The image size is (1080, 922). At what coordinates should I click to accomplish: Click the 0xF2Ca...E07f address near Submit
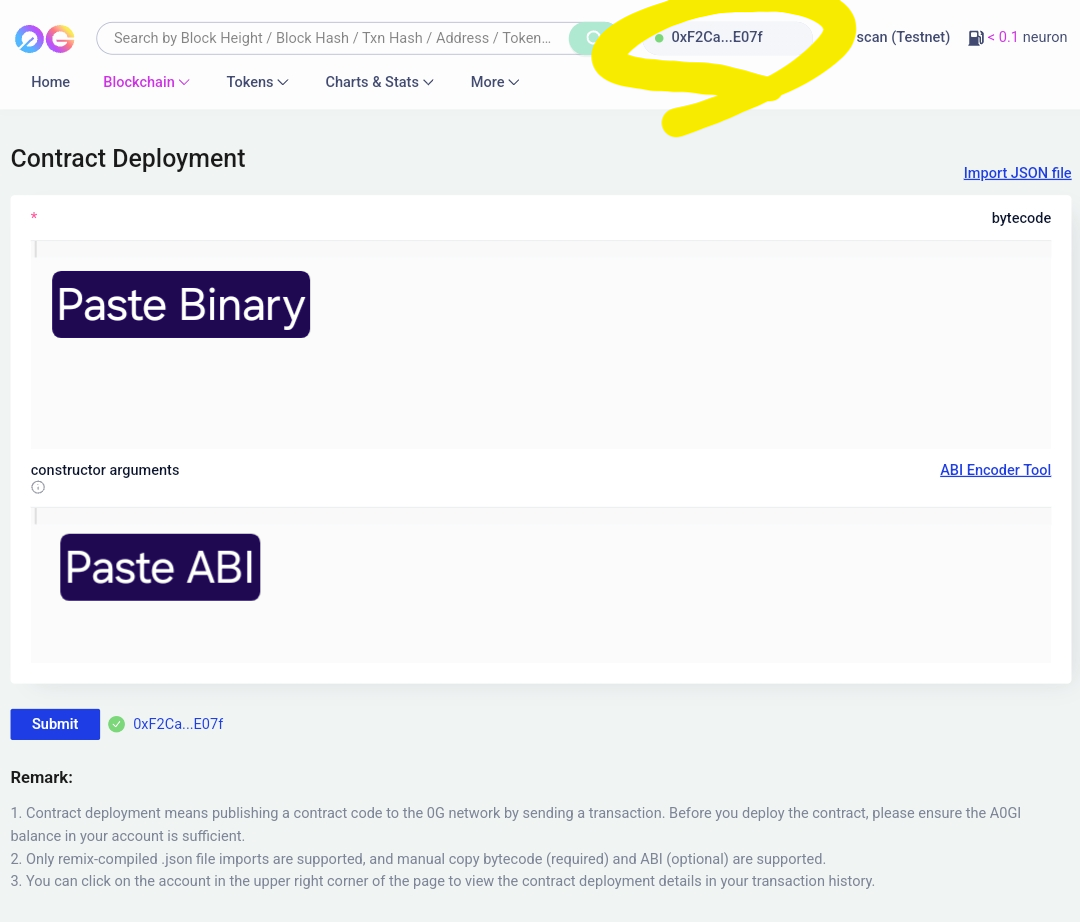178,724
